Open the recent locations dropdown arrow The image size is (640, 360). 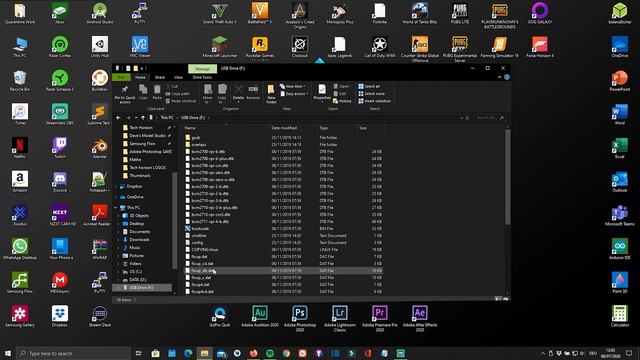[136, 118]
